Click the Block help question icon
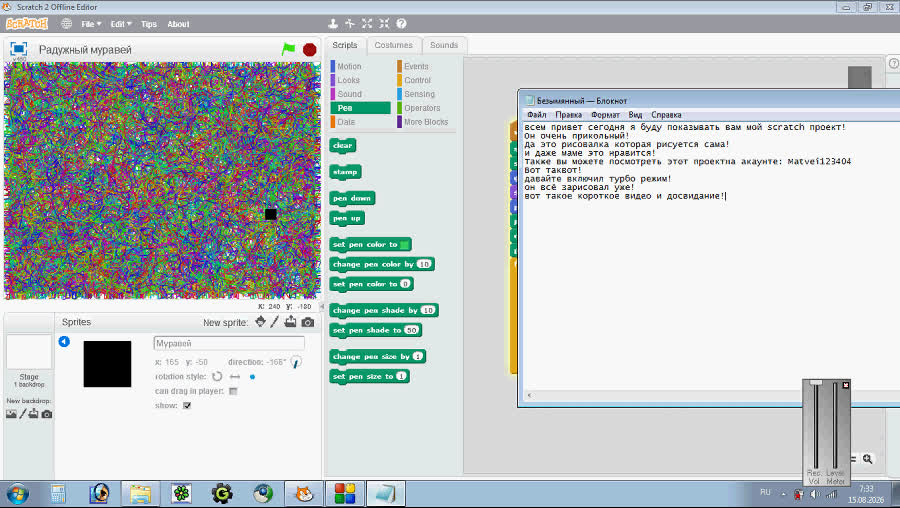 [401, 24]
